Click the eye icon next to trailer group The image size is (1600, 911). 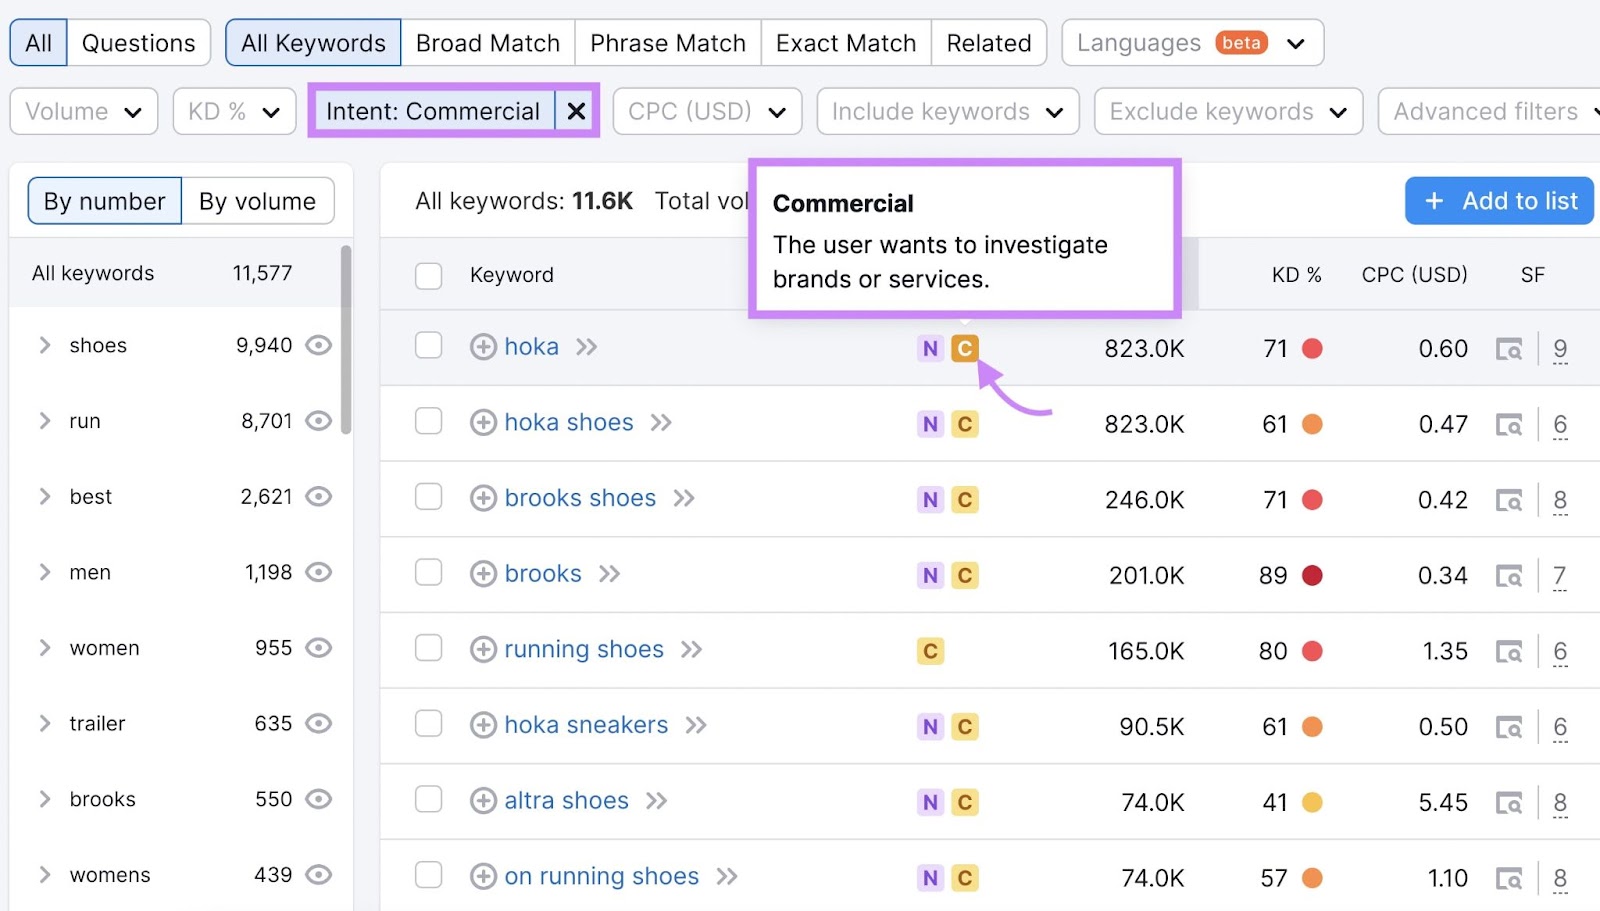coord(317,723)
